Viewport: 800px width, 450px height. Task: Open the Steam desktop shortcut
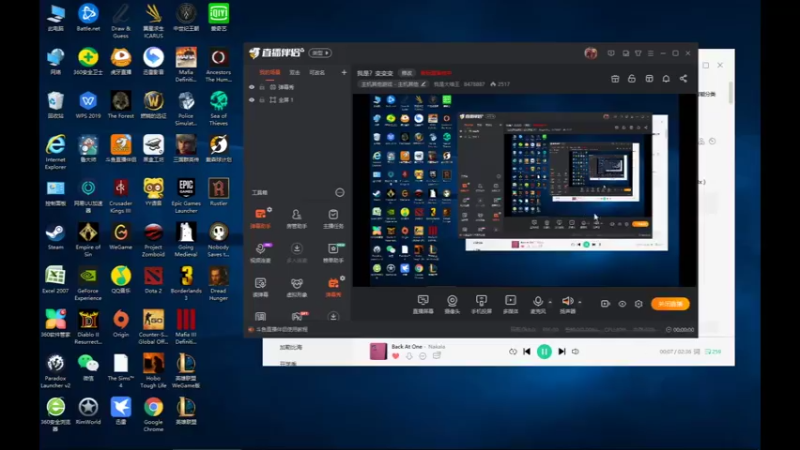point(56,237)
